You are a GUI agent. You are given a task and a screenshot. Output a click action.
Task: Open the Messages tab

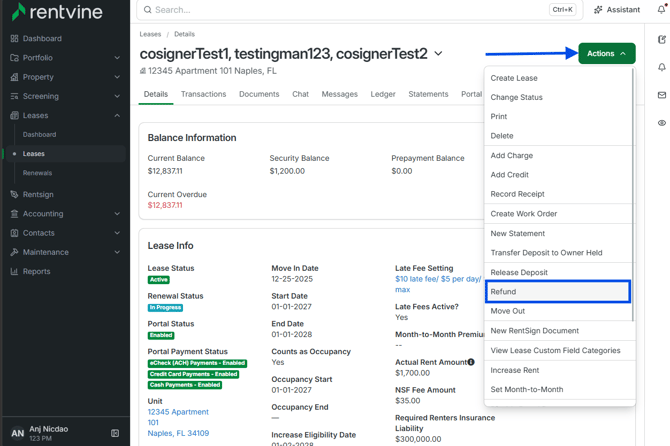[339, 94]
